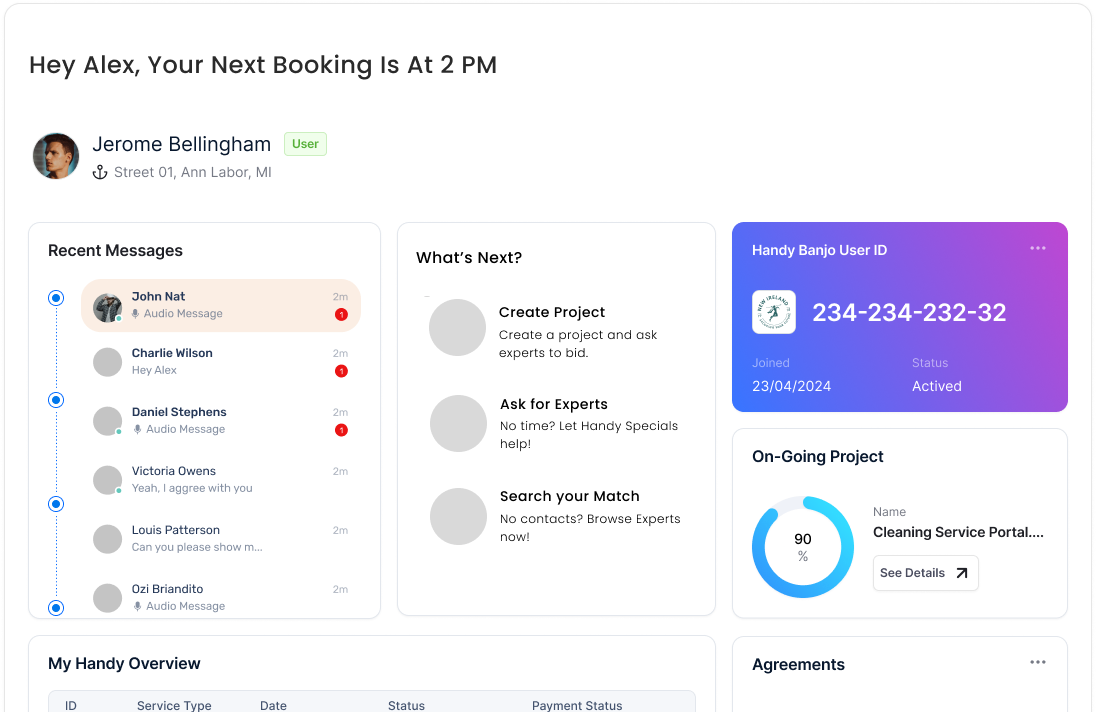Open Jerome Bellingham's profile photo
1096x712 pixels.
(x=56, y=157)
